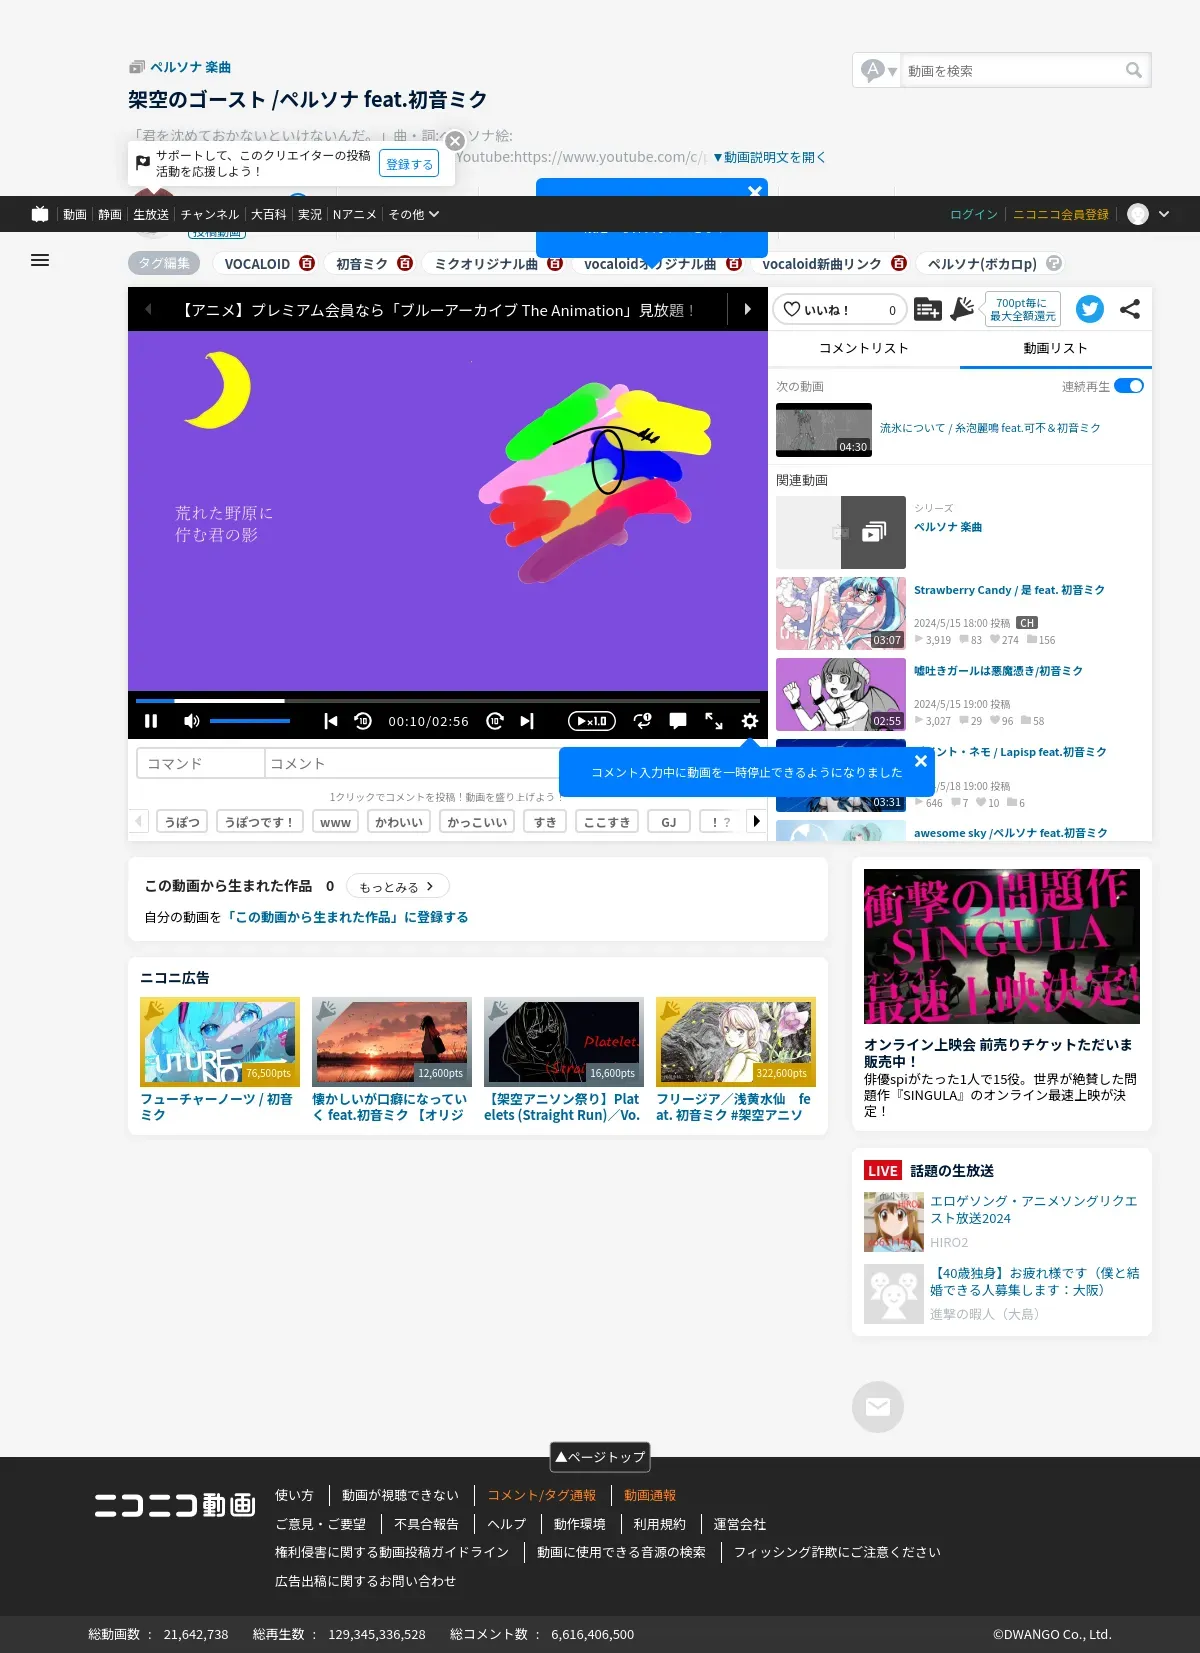Open dictionary icon beside VOCALOID tag
The image size is (1200, 1653).
307,263
